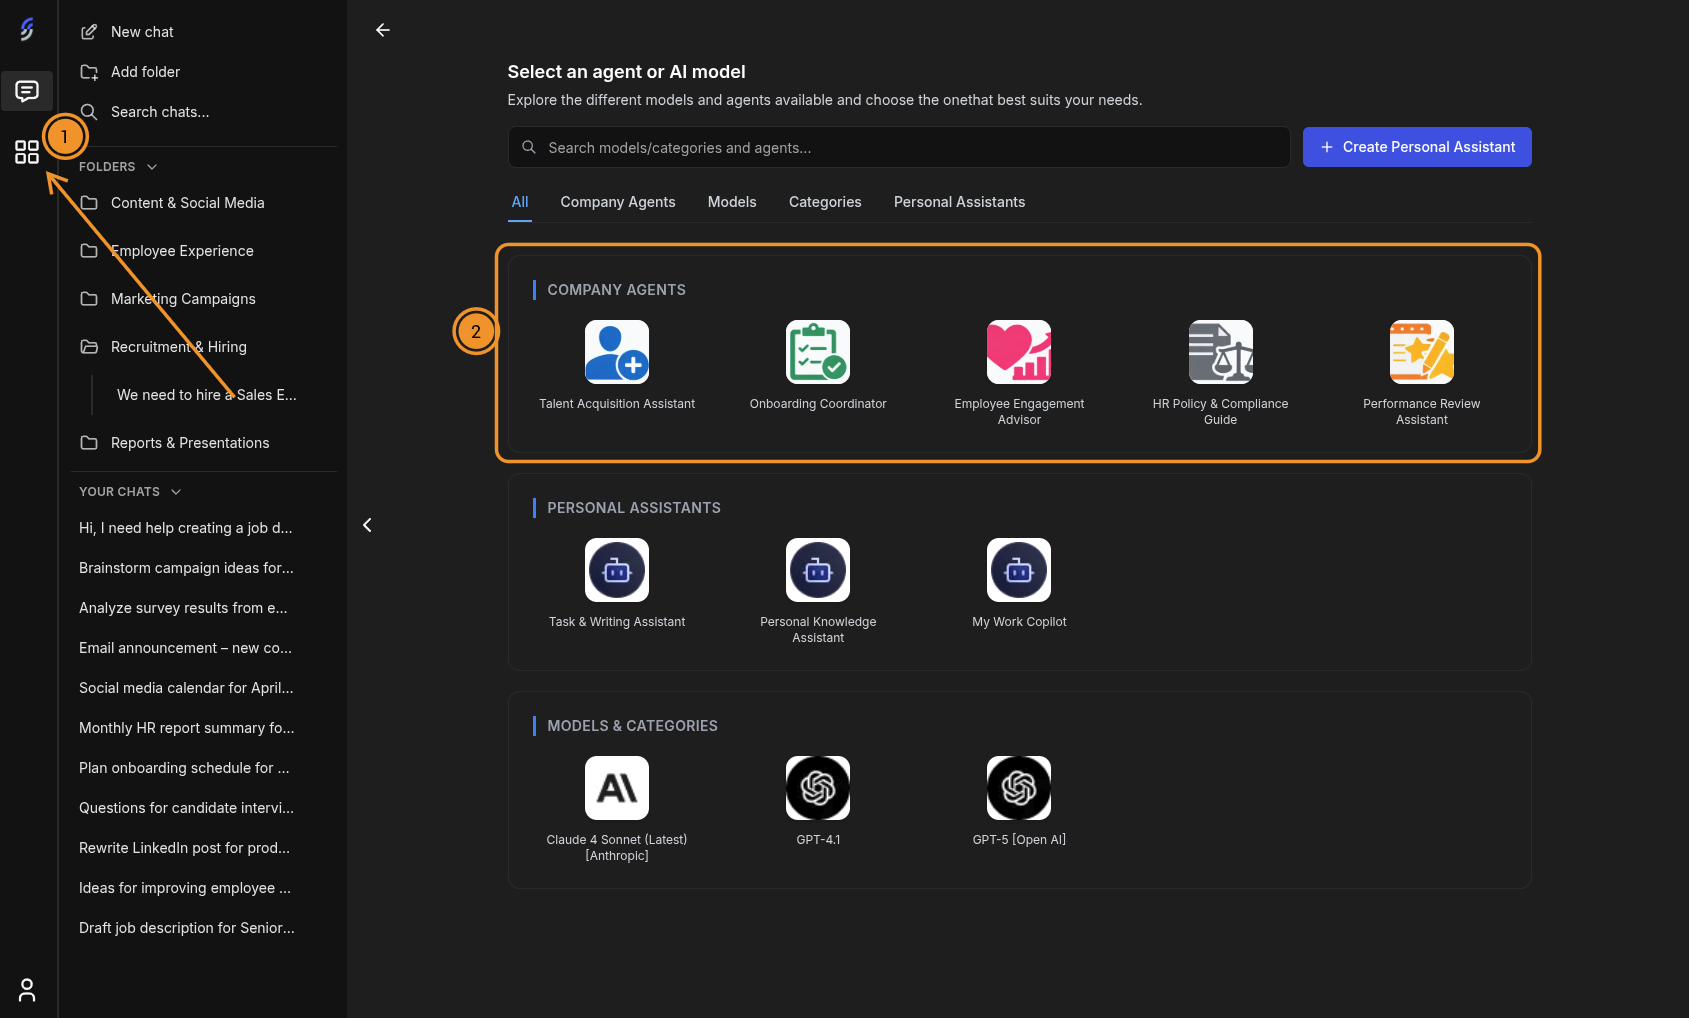Screen dimensions: 1689x1018
Task: Click the agents grid icon in sidebar
Action: coord(26,152)
